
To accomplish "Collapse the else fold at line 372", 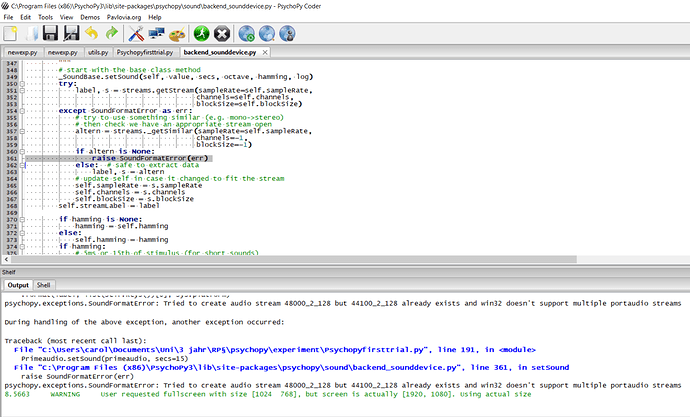I will [22, 233].
